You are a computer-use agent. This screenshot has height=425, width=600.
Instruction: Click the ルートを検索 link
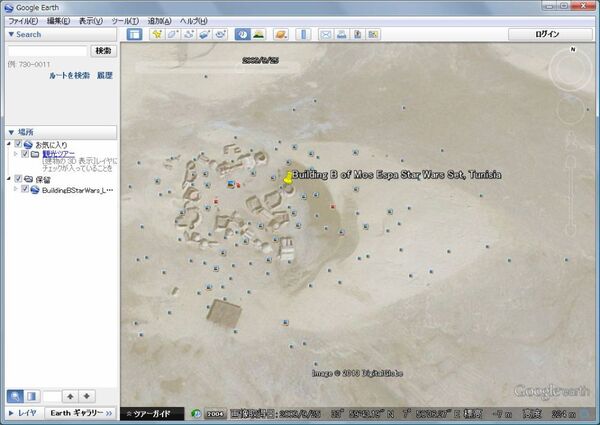point(69,76)
